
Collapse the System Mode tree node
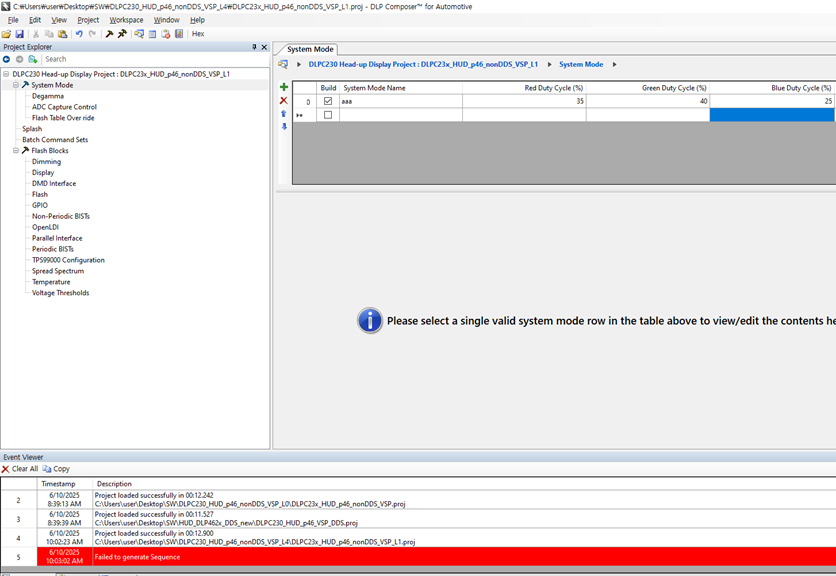click(x=16, y=85)
